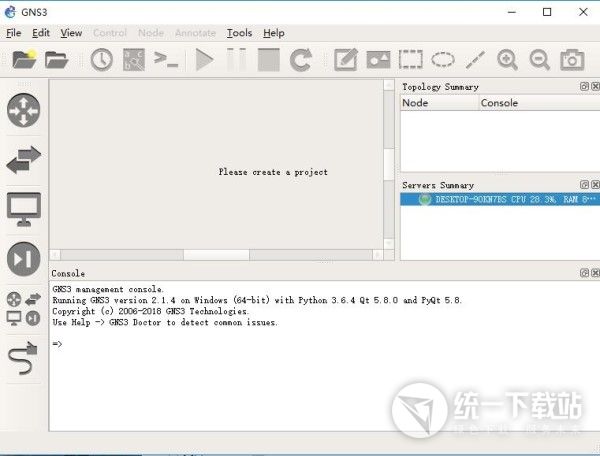This screenshot has height=456, width=600.
Task: Browse all devices combined icon
Action: click(x=24, y=309)
